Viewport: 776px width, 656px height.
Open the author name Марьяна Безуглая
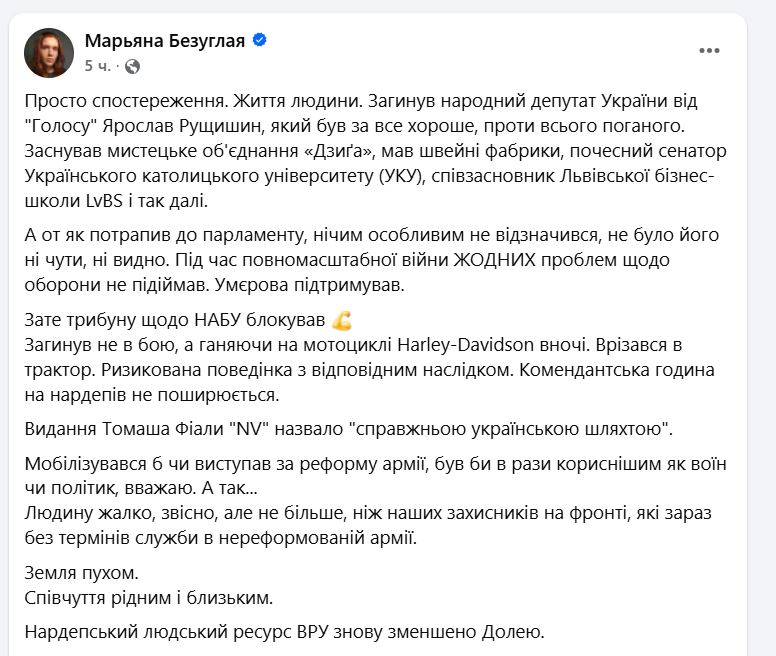pos(164,41)
